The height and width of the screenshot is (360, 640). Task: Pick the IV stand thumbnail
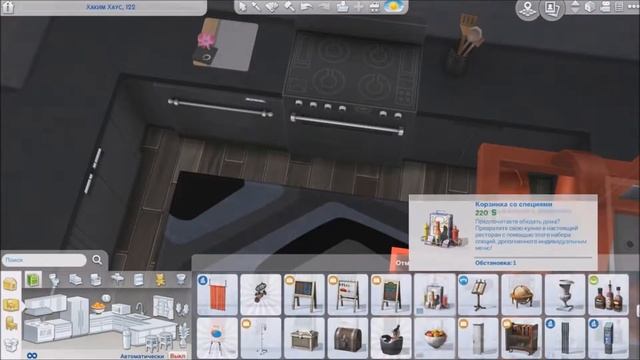(x=261, y=338)
